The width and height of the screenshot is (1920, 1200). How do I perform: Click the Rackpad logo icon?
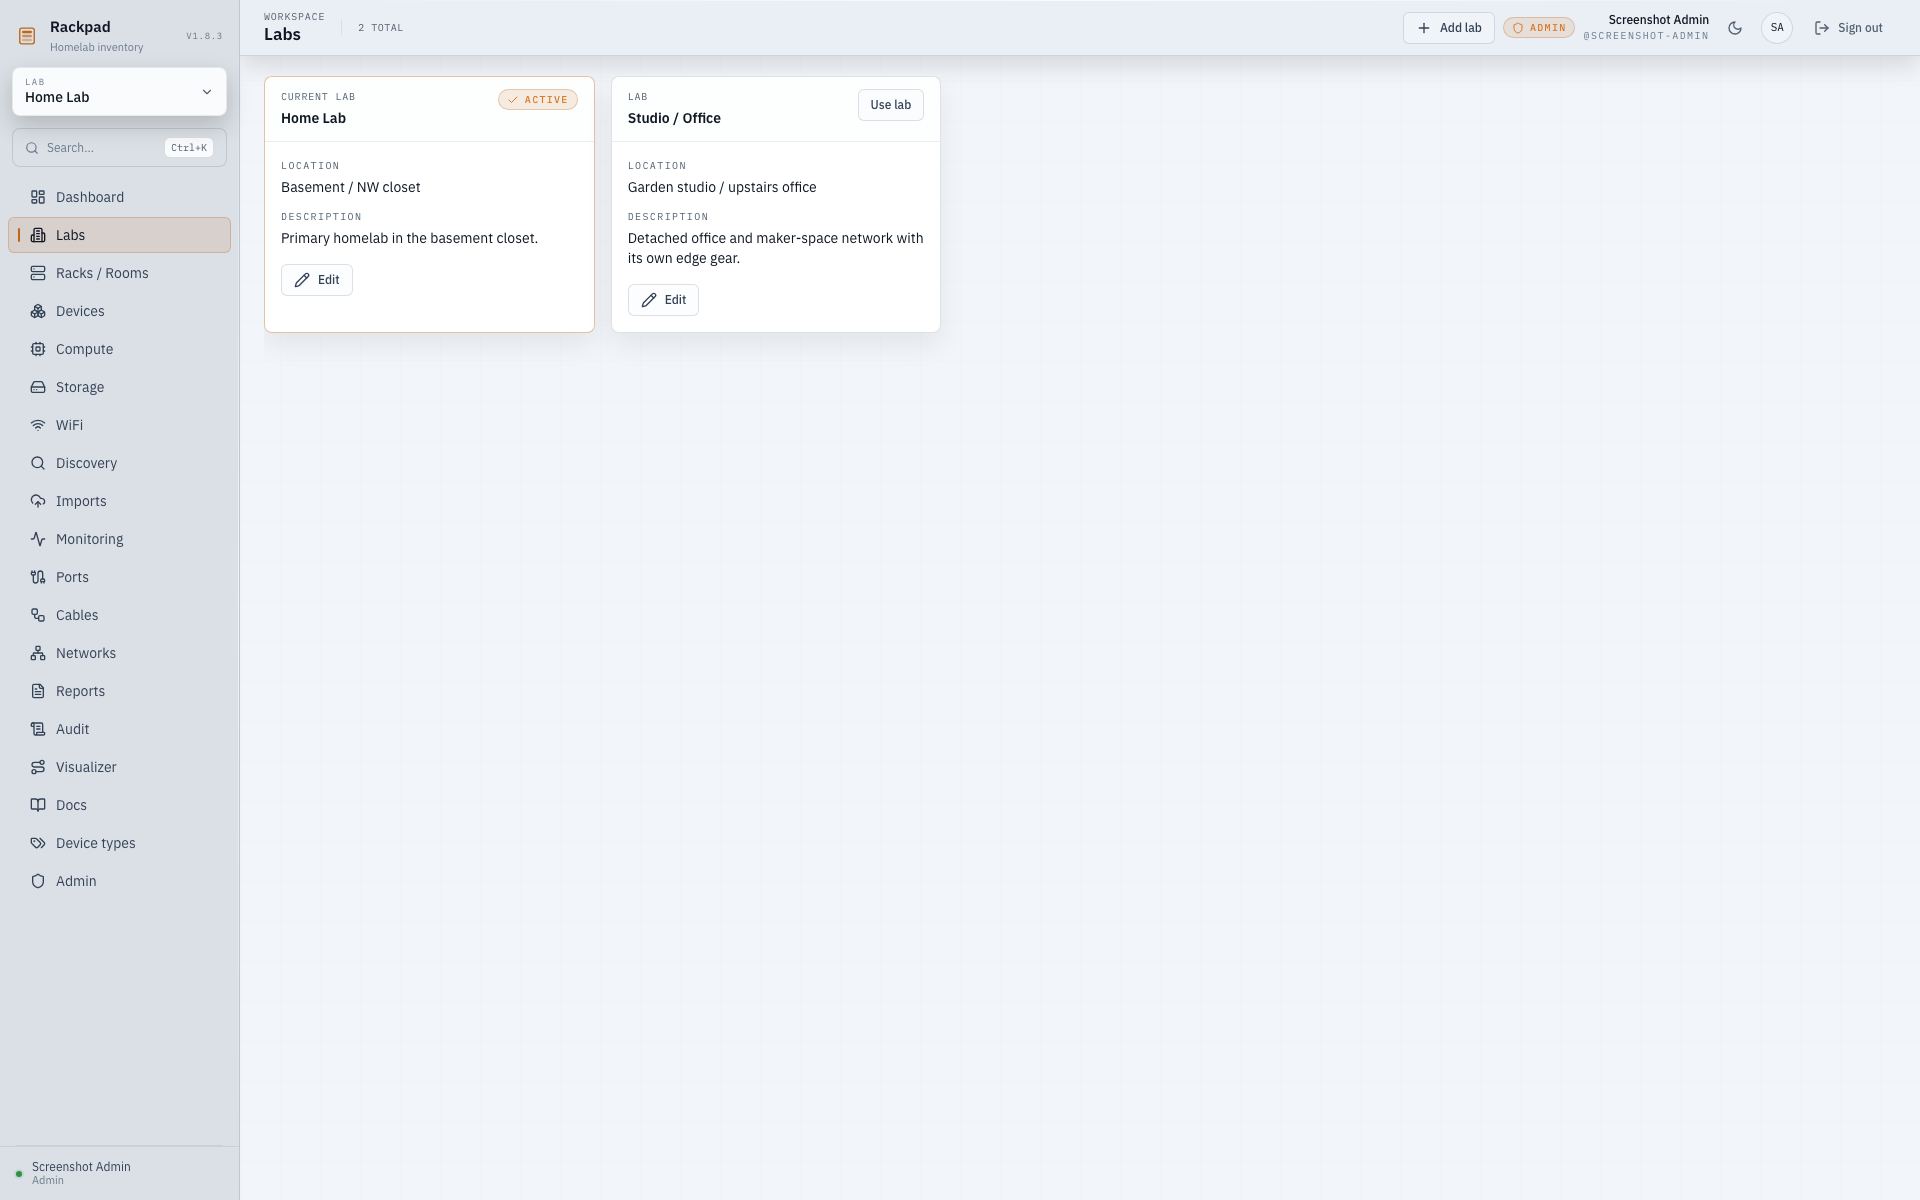pos(27,36)
